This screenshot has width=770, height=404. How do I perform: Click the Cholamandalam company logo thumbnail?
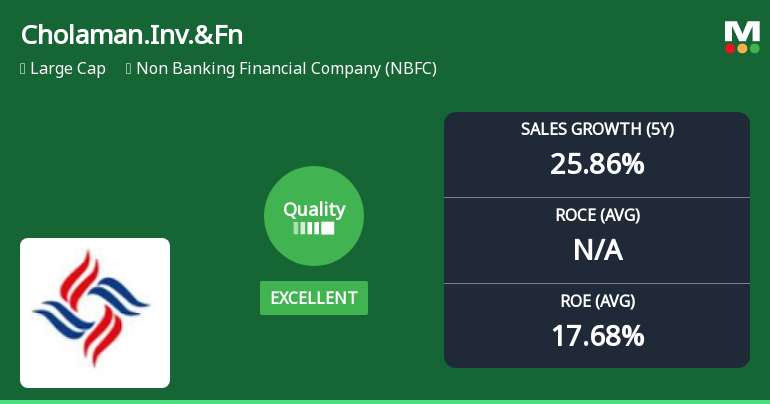[95, 313]
